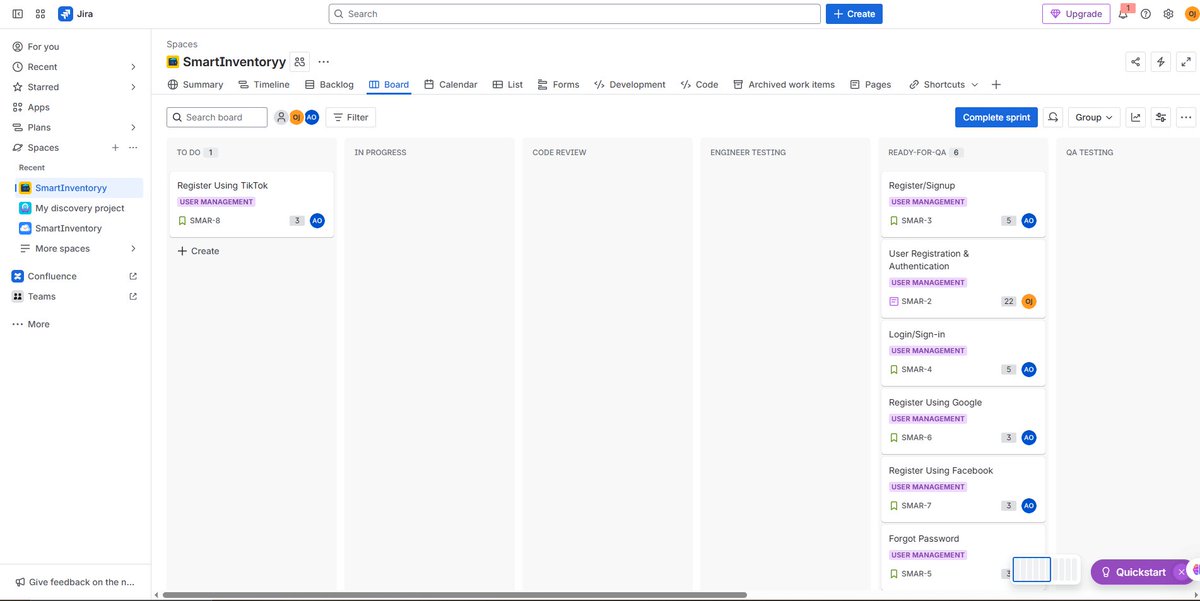Expand the Starred menu chevron

tap(133, 87)
